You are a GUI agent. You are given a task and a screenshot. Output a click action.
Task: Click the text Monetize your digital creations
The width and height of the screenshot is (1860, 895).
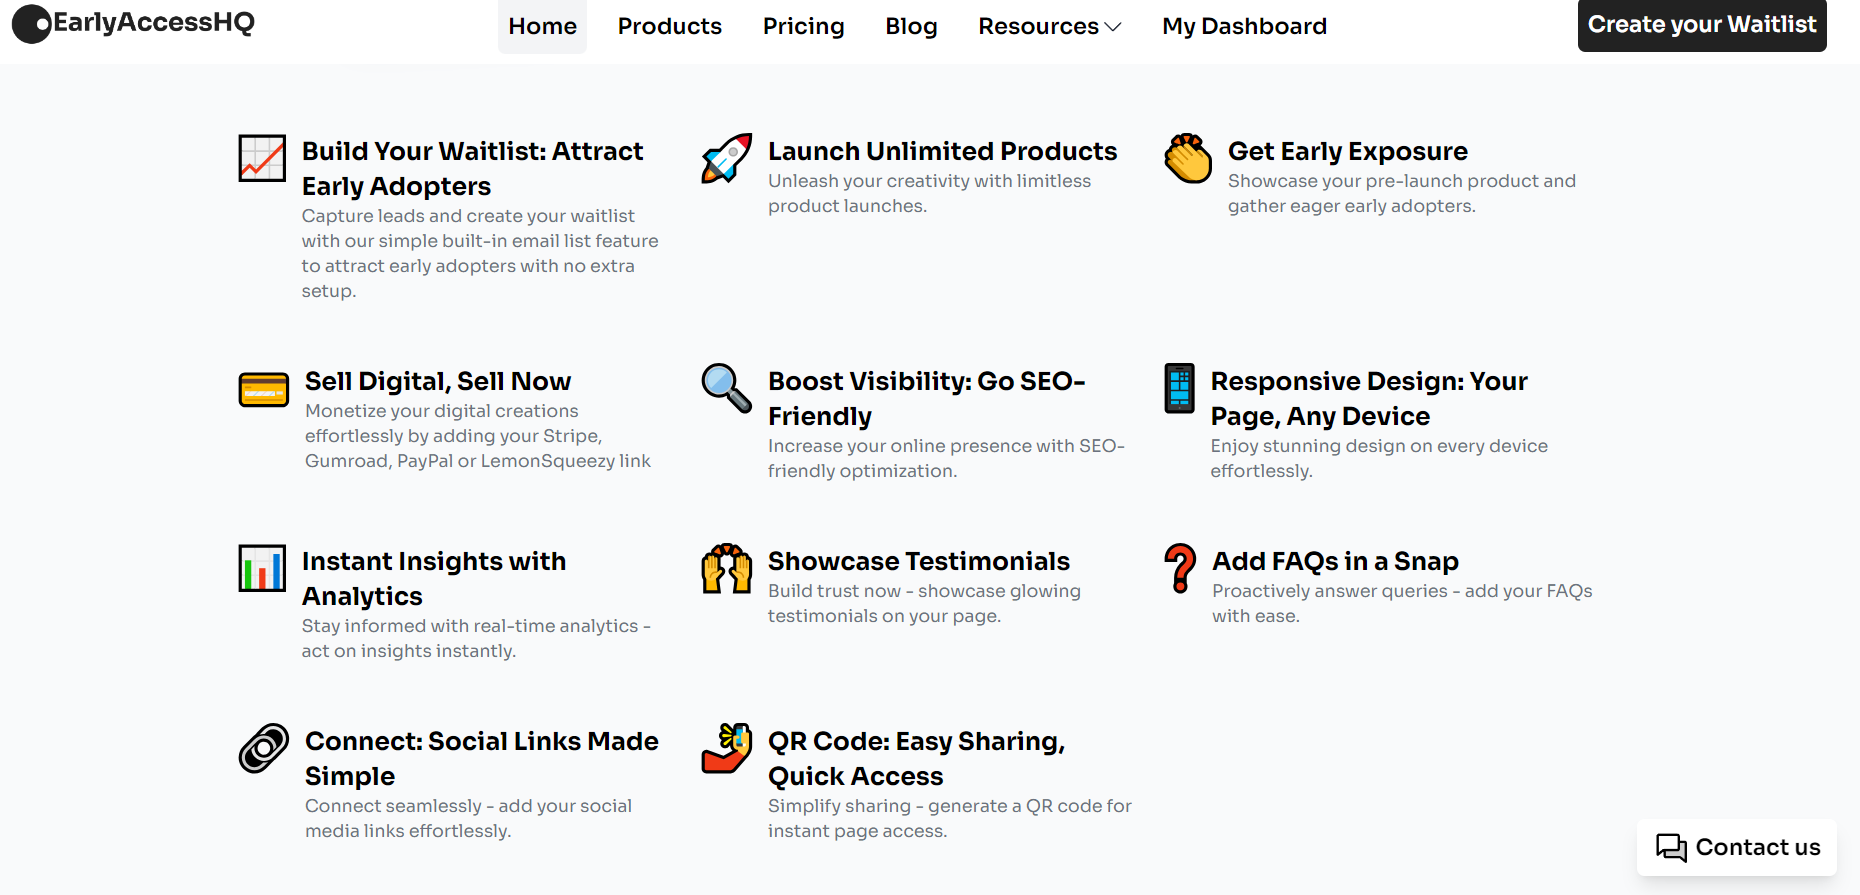(x=441, y=411)
